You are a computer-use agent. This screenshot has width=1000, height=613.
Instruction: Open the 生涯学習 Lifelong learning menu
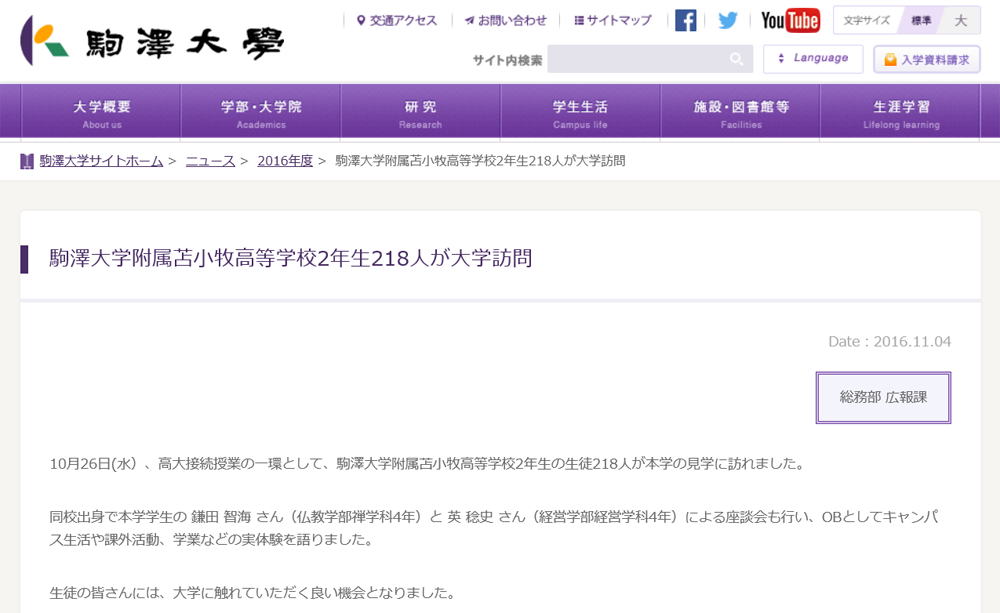click(901, 112)
